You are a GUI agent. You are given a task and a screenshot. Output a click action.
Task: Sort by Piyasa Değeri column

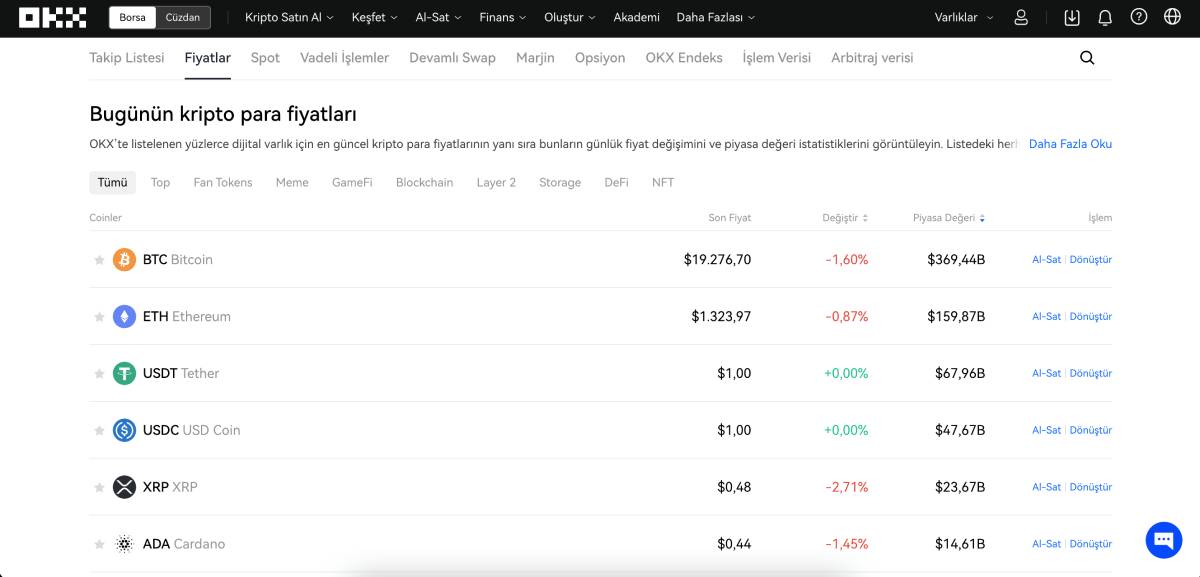(x=949, y=218)
